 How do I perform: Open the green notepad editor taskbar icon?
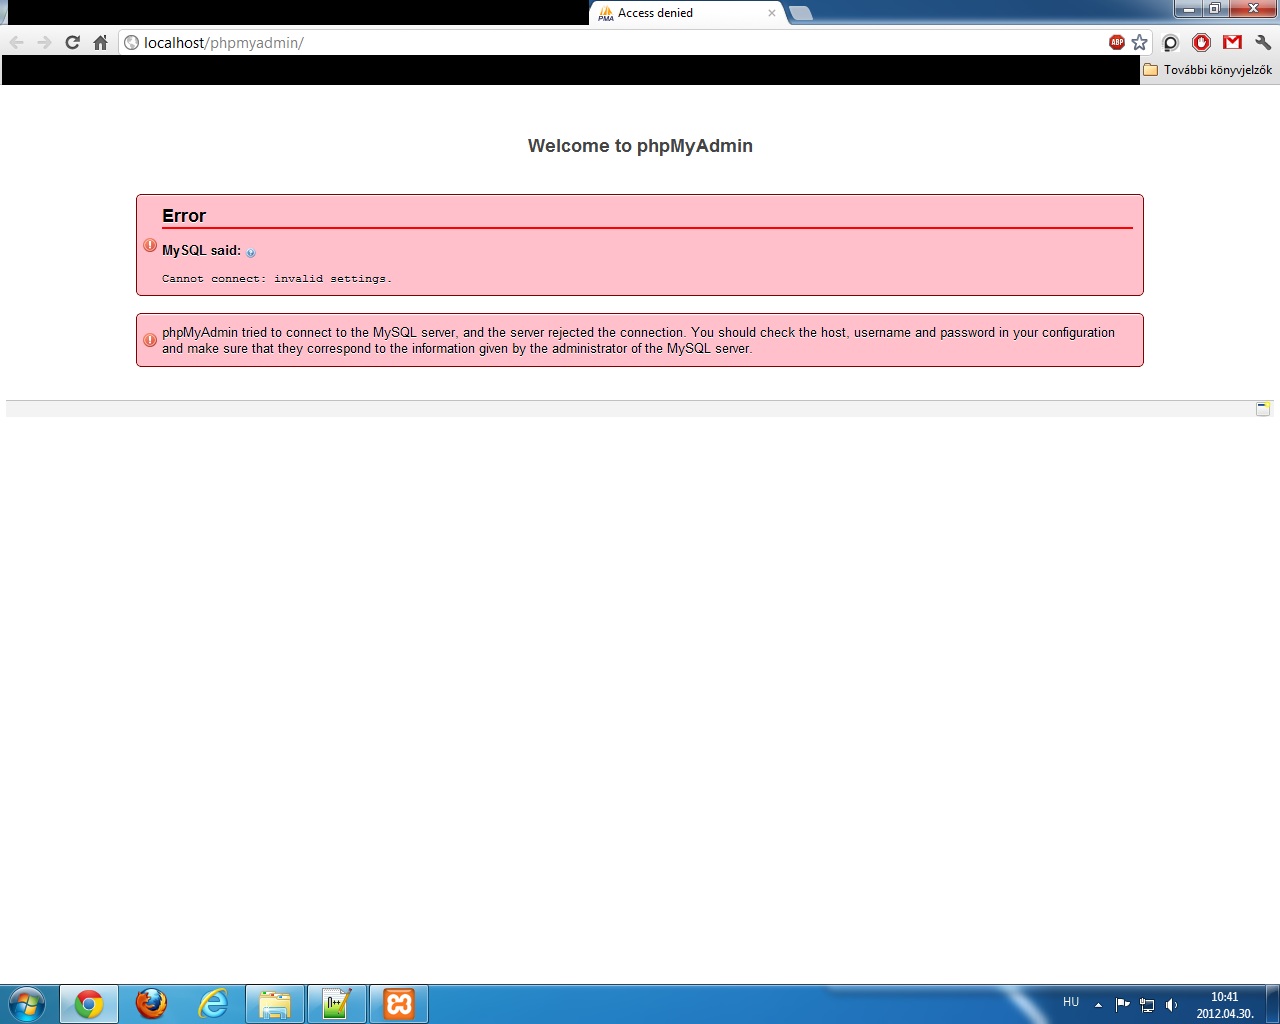point(337,1004)
